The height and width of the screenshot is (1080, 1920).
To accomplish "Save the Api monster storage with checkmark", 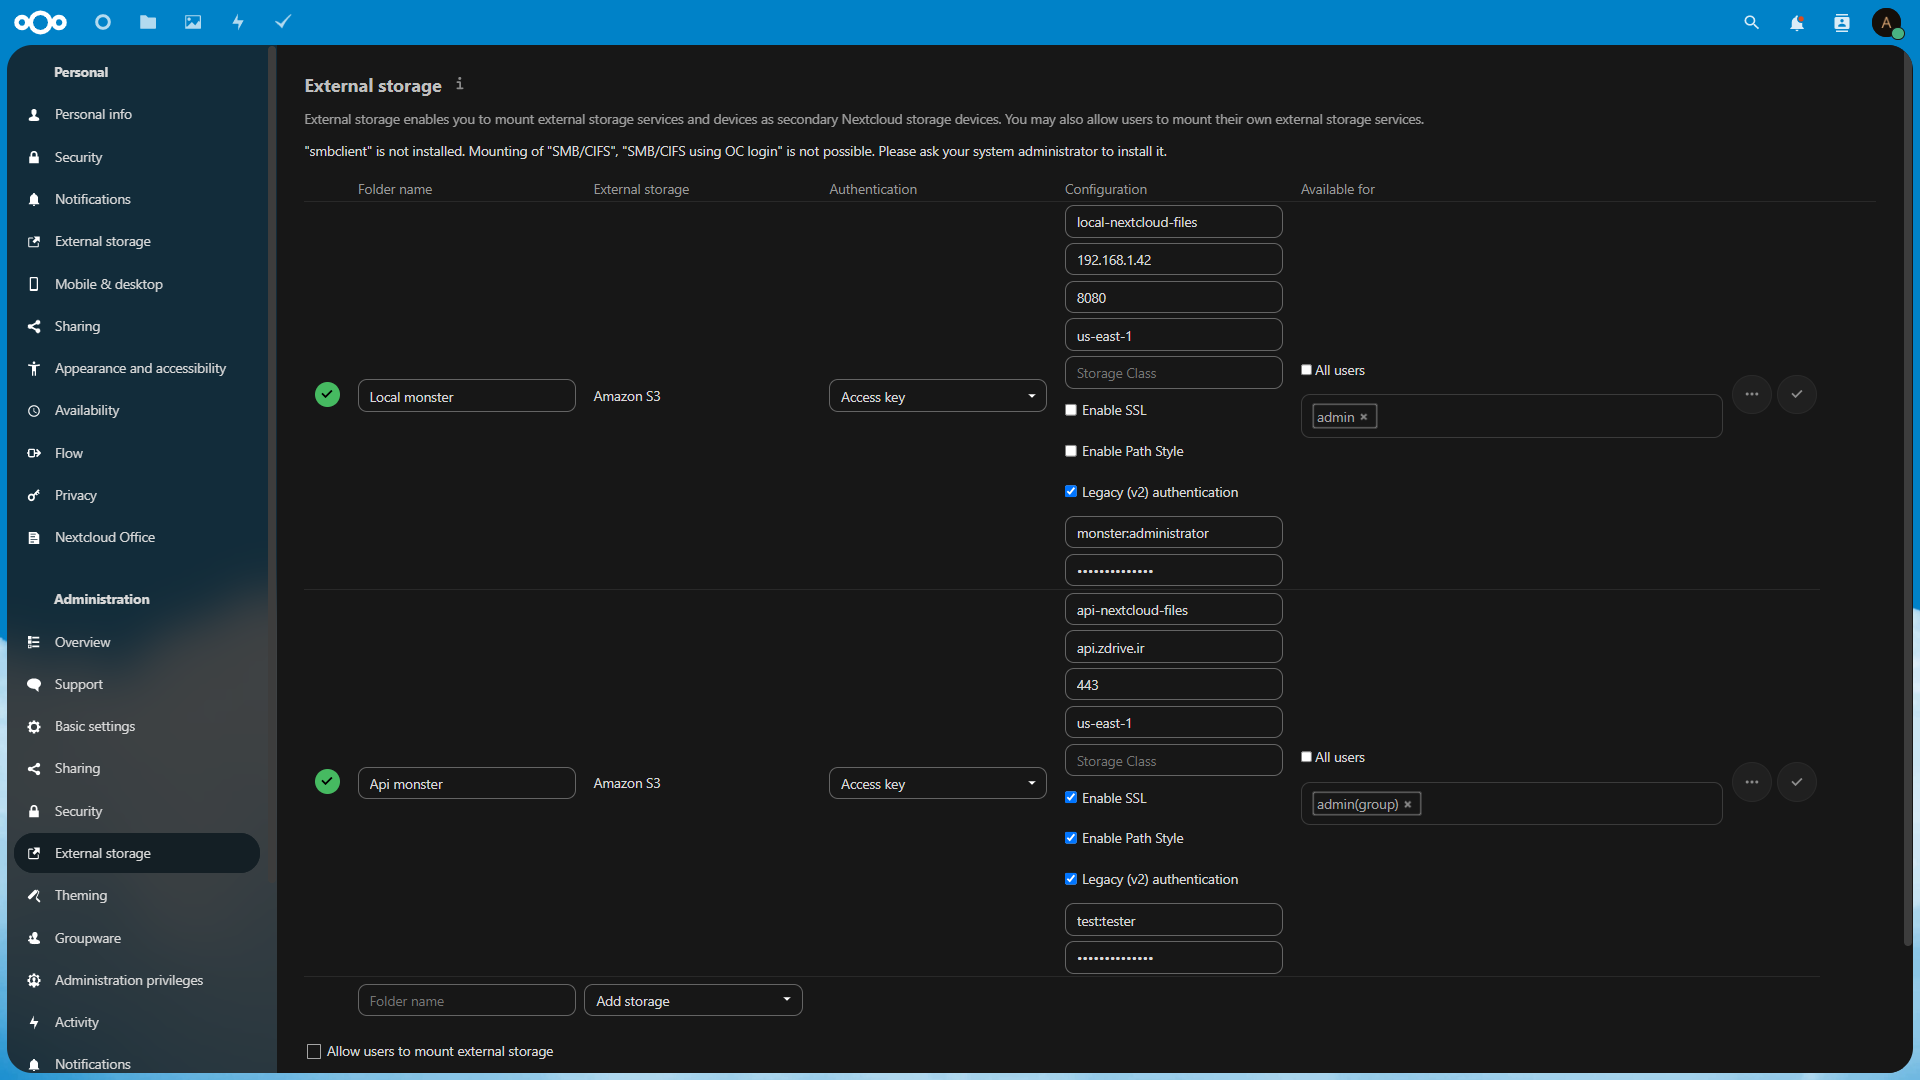I will point(1796,782).
